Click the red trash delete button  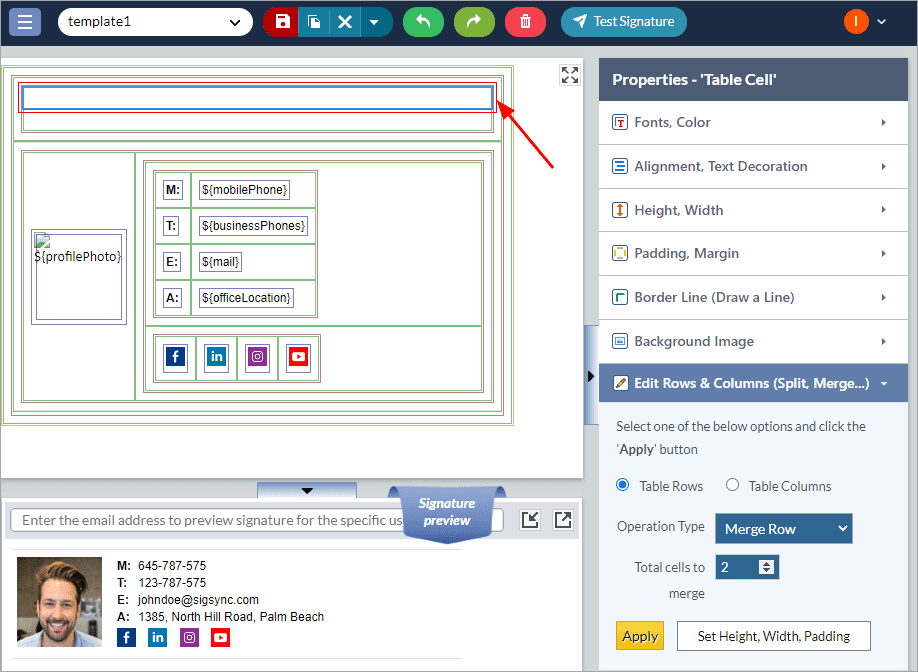(525, 22)
